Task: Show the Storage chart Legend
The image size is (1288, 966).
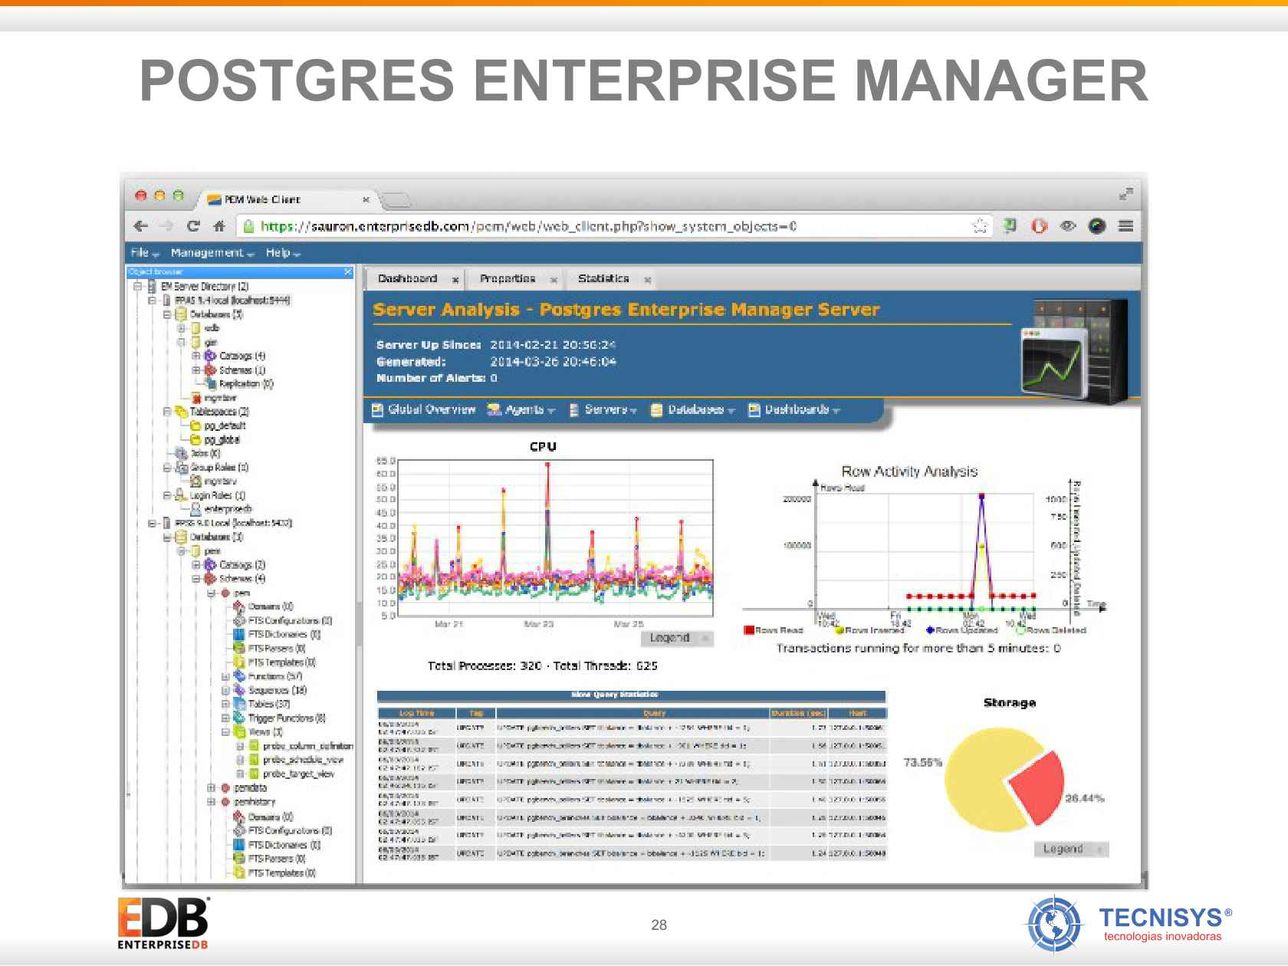Action: click(x=1071, y=849)
